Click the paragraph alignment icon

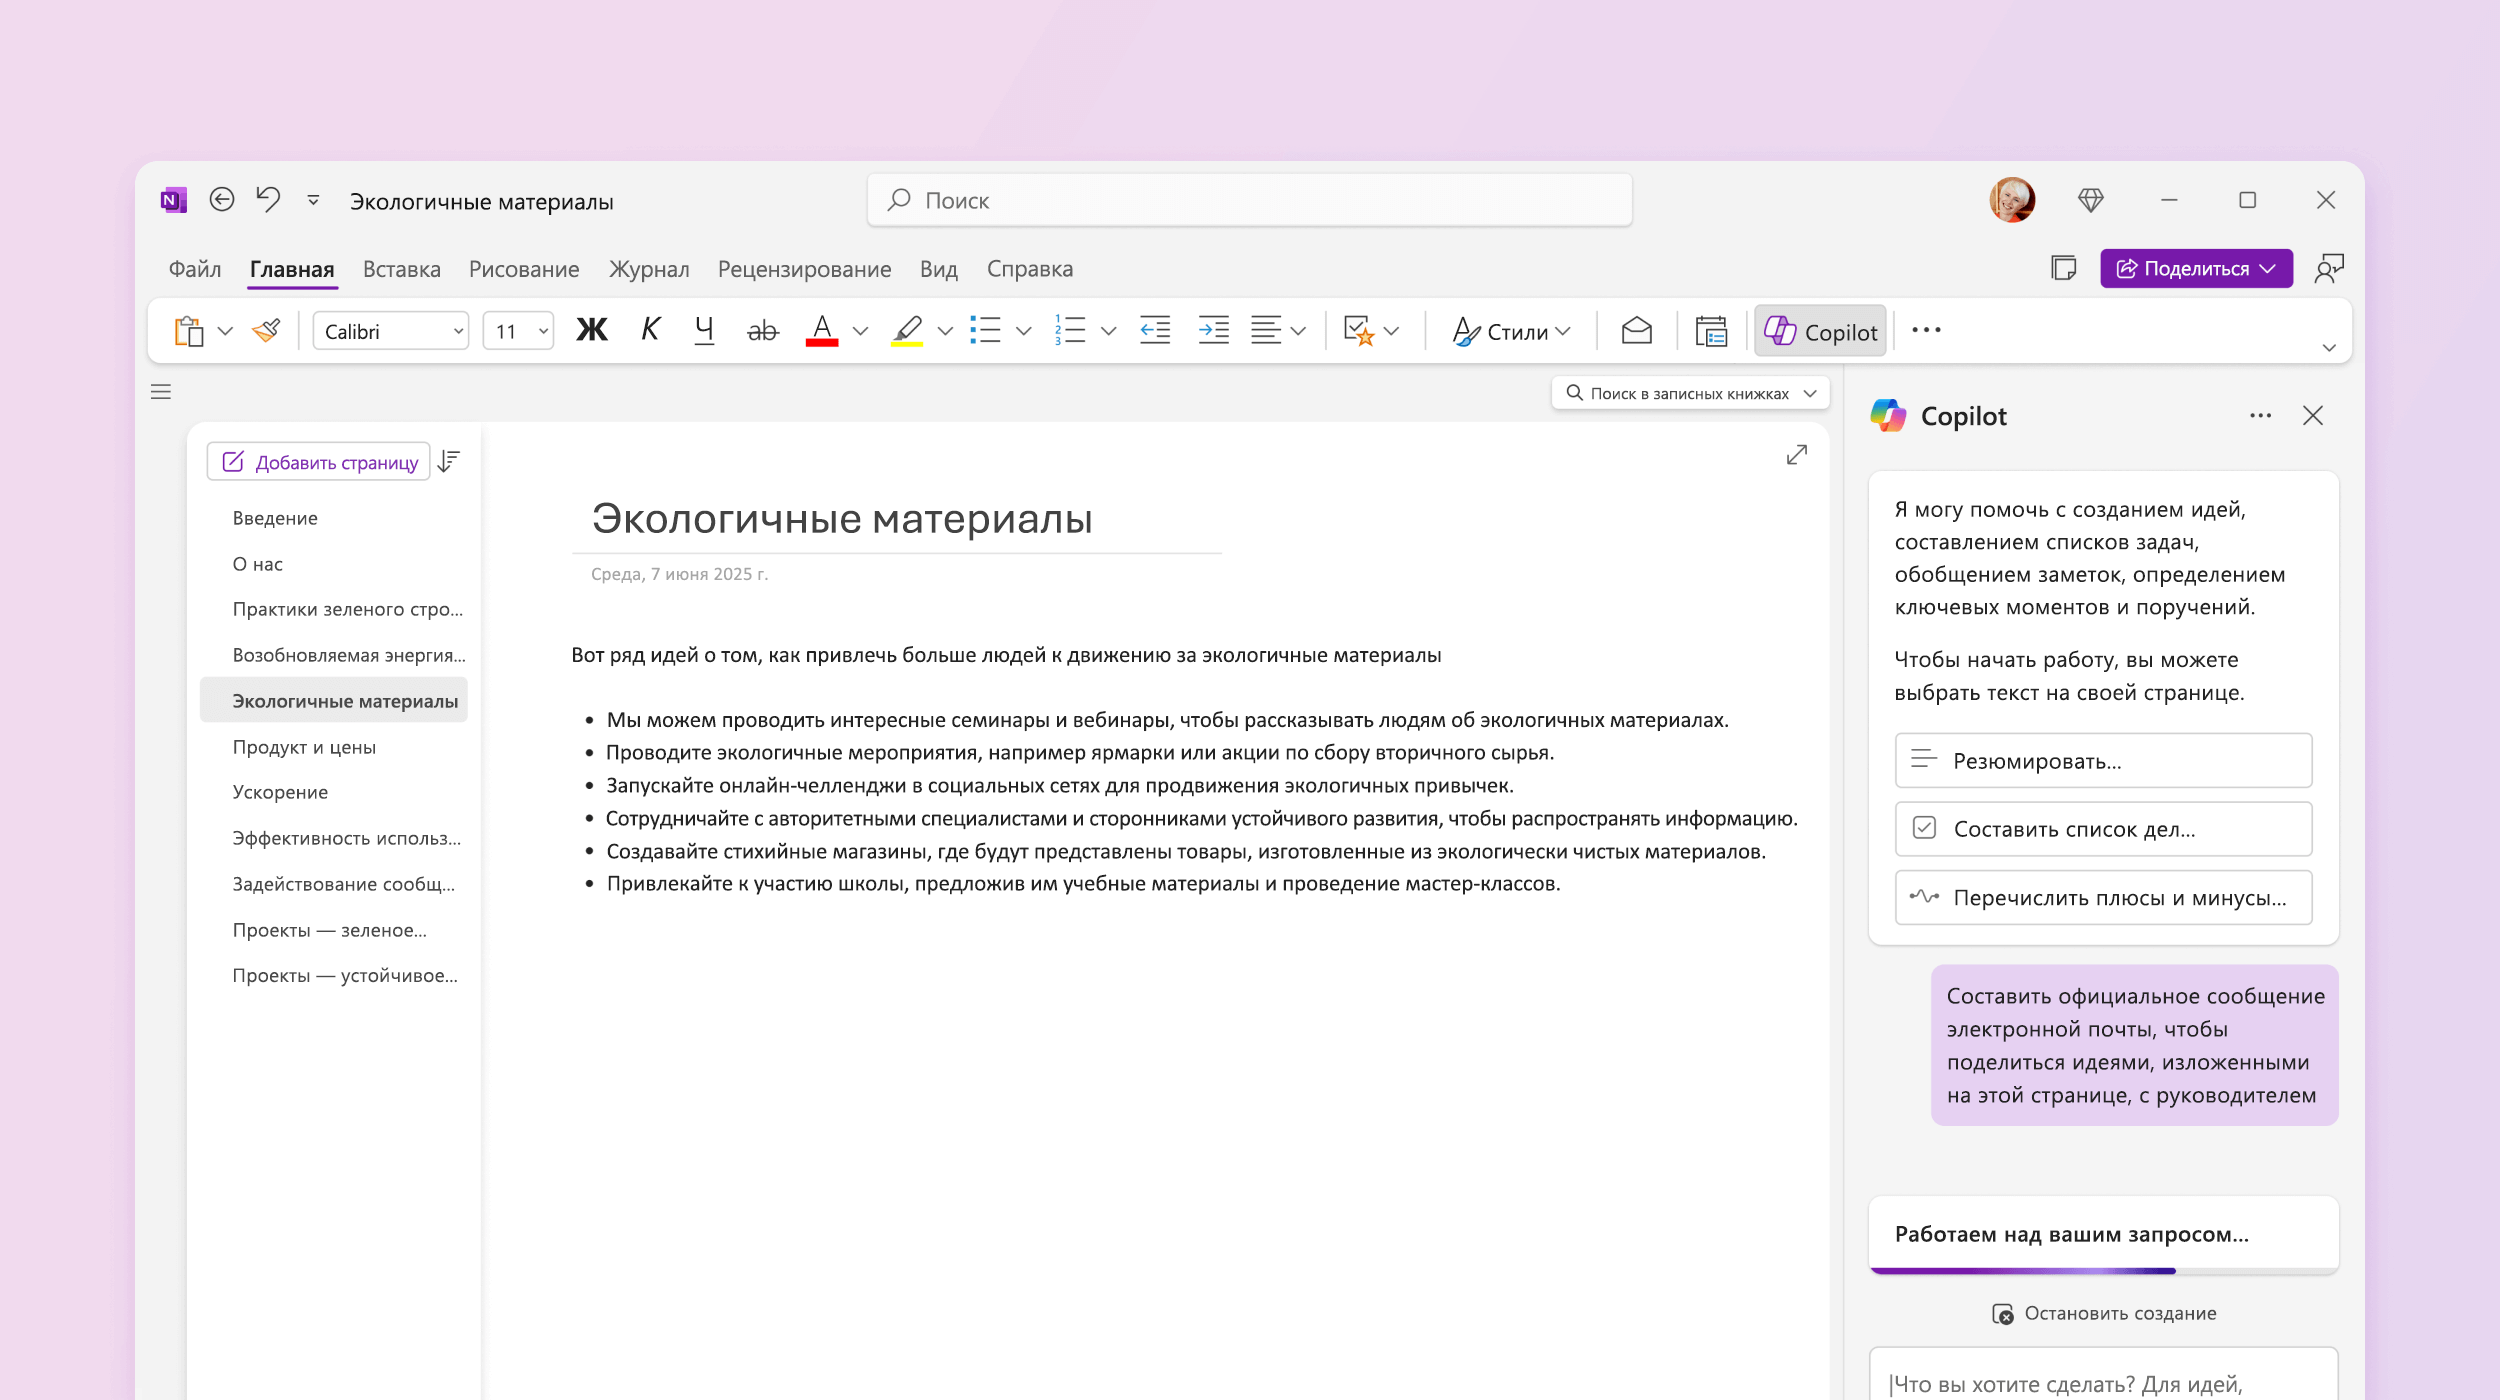pos(1266,330)
